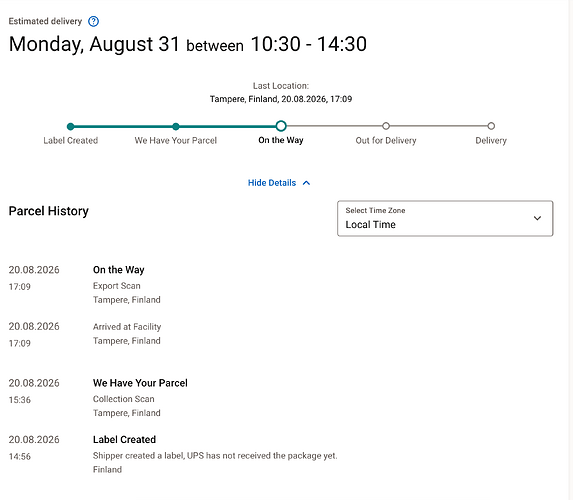
Task: Select the Label Created progress dot
Action: click(x=71, y=126)
